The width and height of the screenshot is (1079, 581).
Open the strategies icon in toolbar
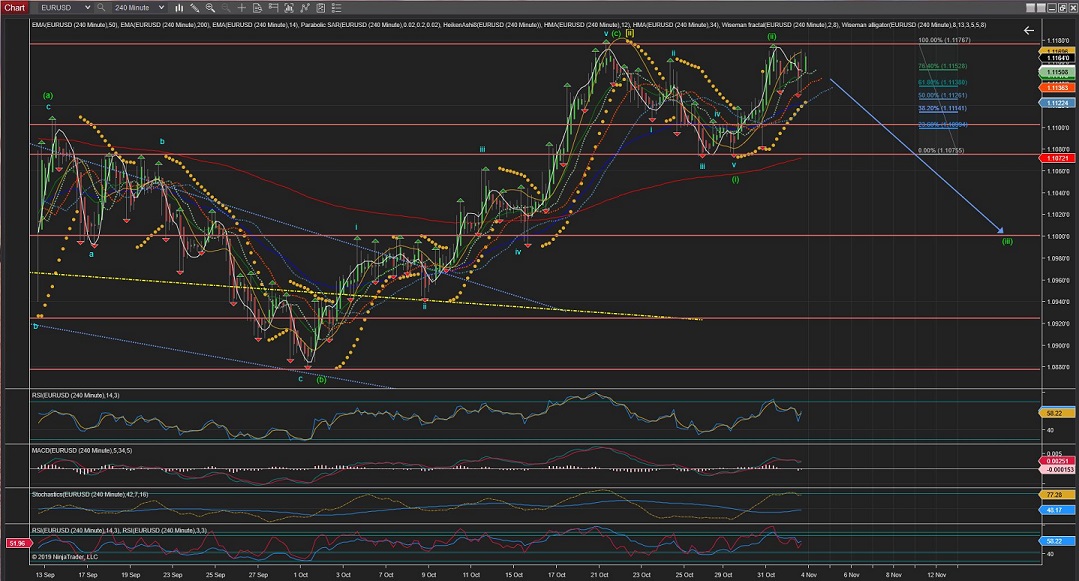tap(305, 8)
